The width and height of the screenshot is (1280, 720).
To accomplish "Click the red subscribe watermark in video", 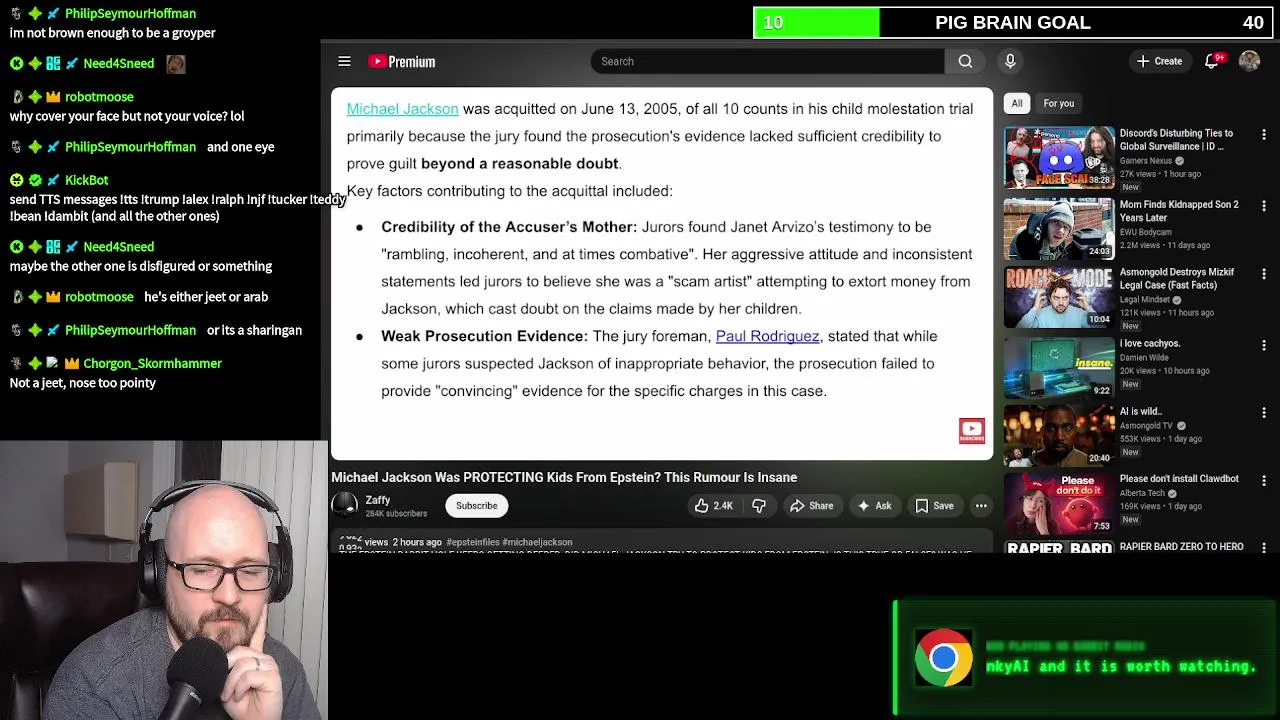I will (972, 431).
